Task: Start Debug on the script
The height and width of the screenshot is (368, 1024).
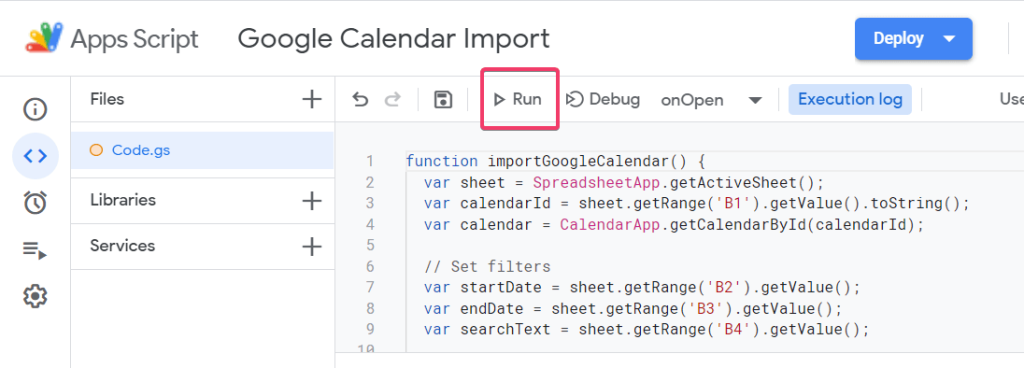Action: [x=603, y=99]
